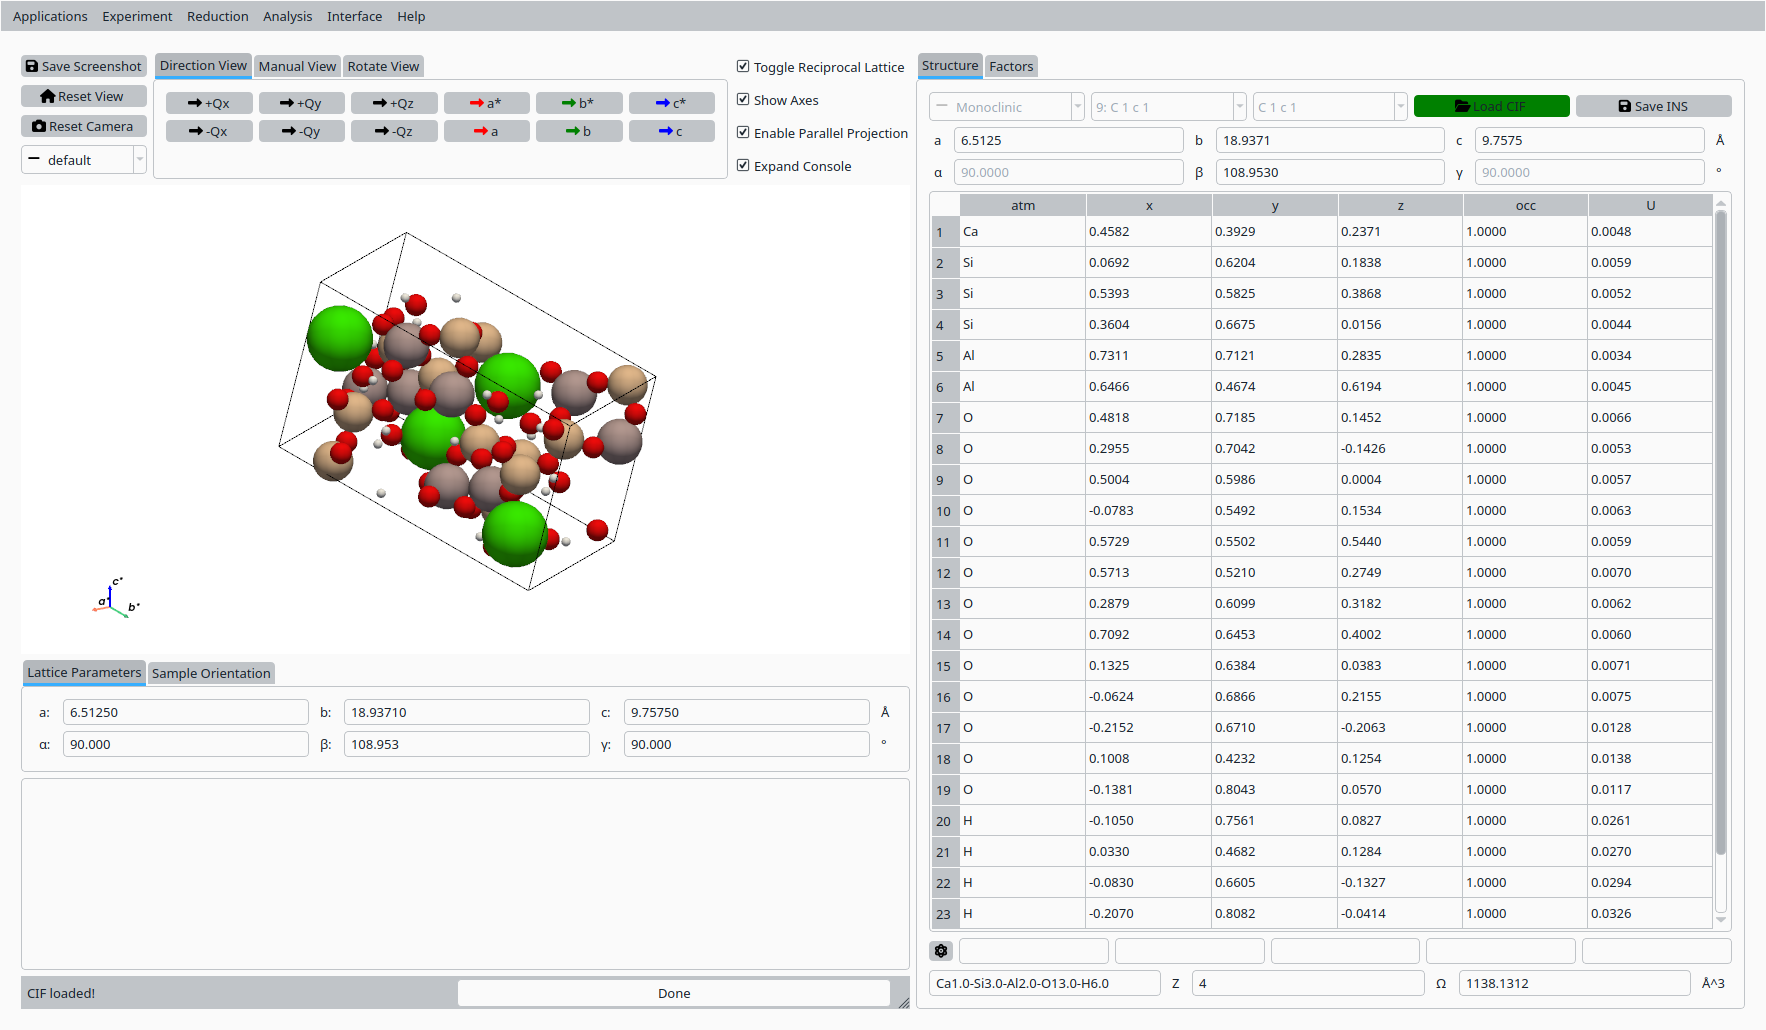Toggle the Reciprocal Lattice checkbox
1766x1030 pixels.
pyautogui.click(x=743, y=67)
